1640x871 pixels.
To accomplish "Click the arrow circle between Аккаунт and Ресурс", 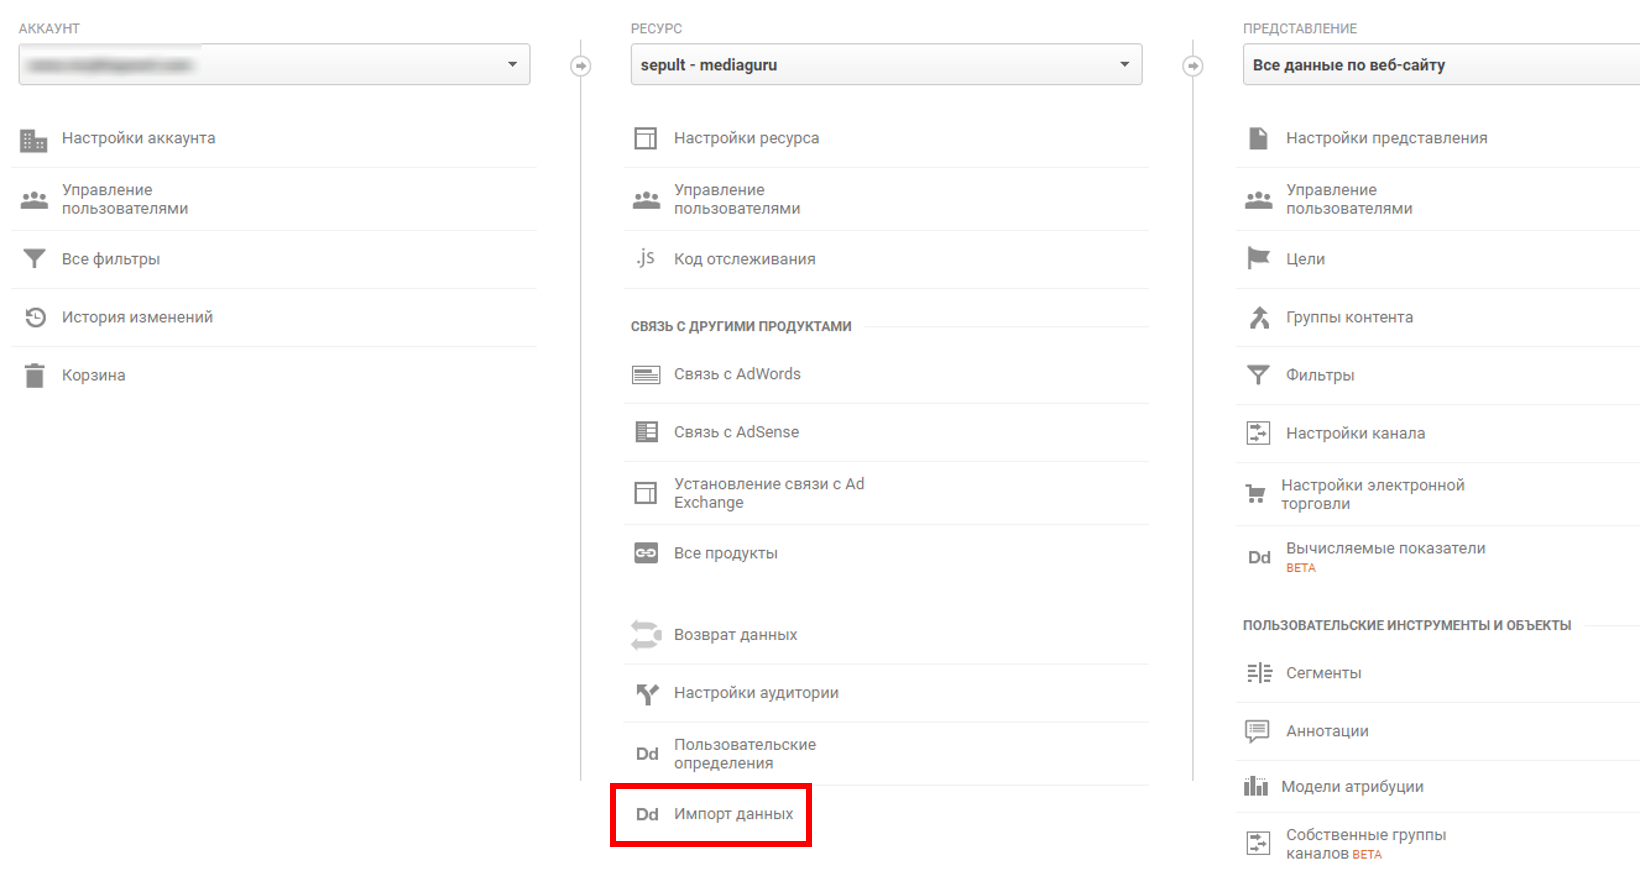I will coord(580,66).
